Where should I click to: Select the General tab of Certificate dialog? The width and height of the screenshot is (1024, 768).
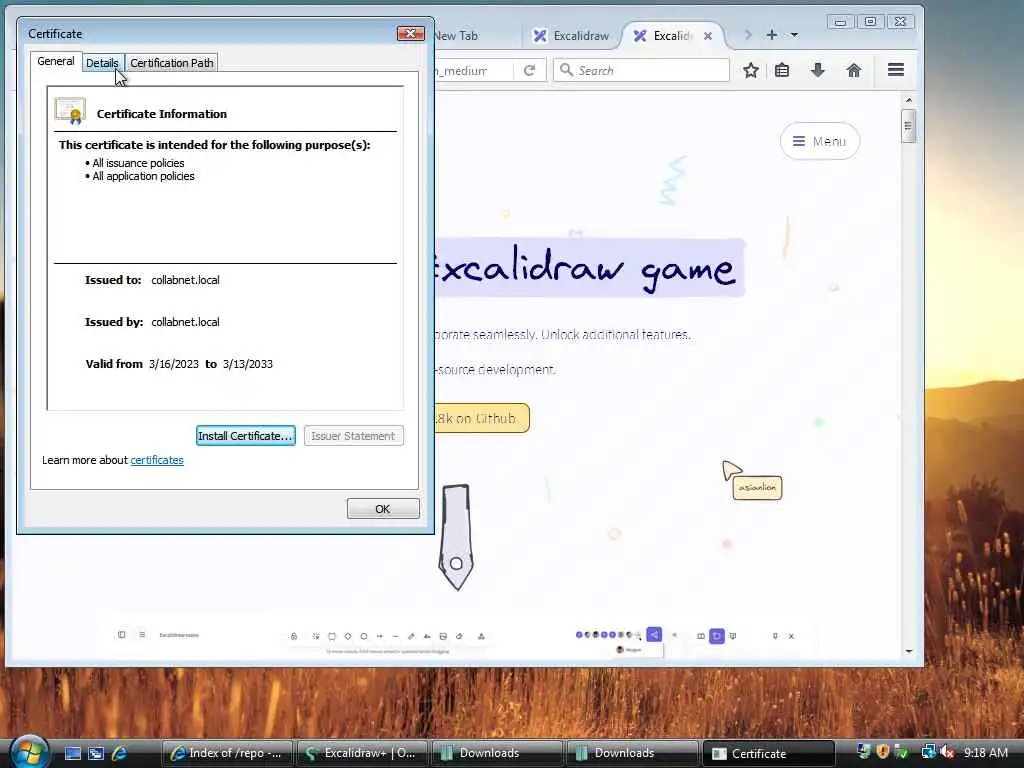56,61
